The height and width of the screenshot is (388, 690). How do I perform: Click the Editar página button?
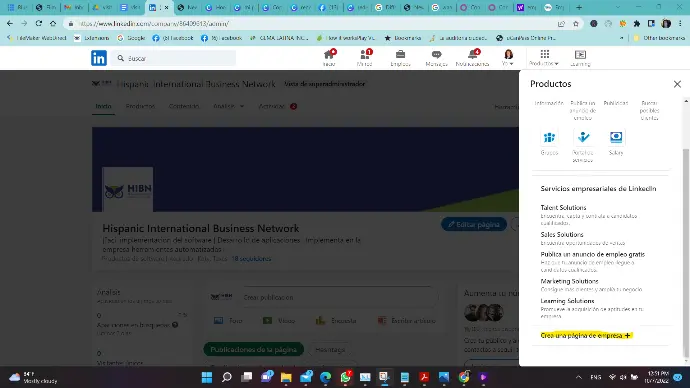pos(474,224)
